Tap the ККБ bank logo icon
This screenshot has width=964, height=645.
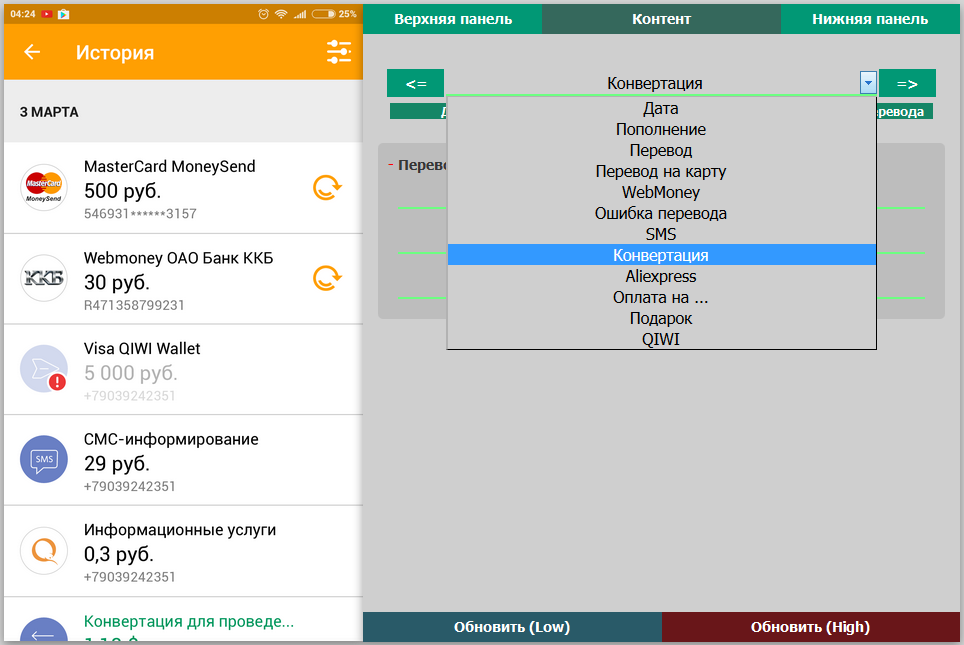(43, 278)
